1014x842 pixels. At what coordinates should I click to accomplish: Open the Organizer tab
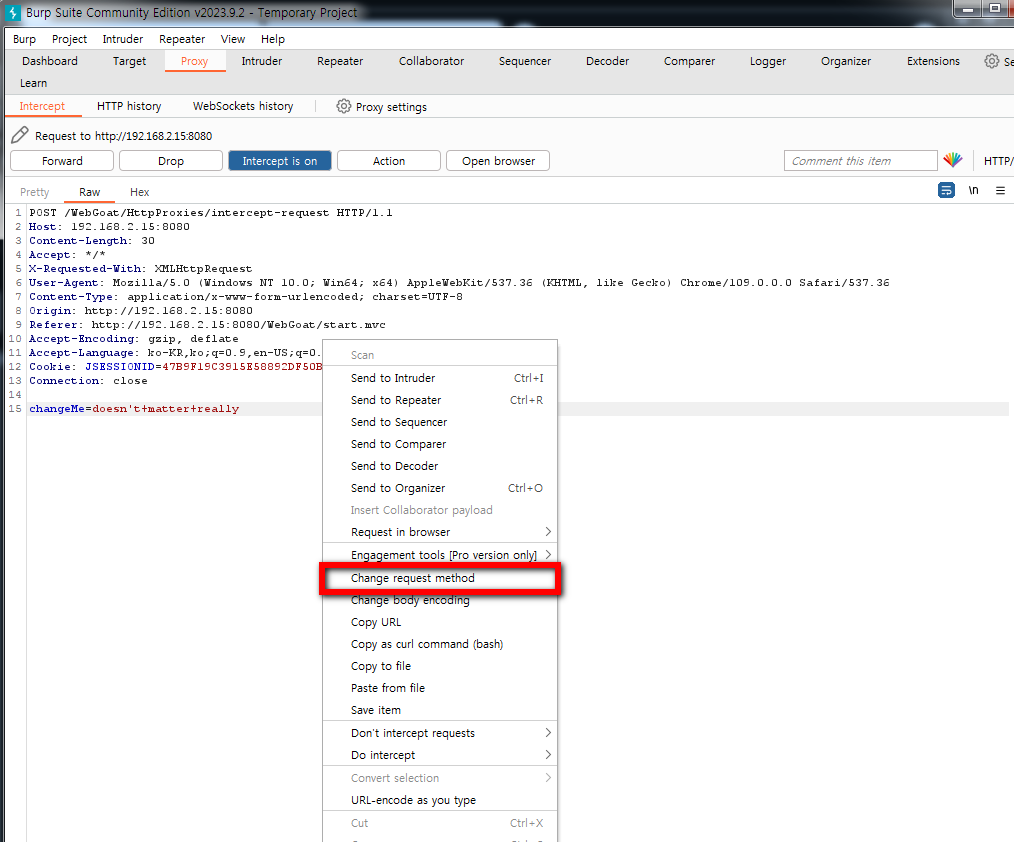click(846, 61)
